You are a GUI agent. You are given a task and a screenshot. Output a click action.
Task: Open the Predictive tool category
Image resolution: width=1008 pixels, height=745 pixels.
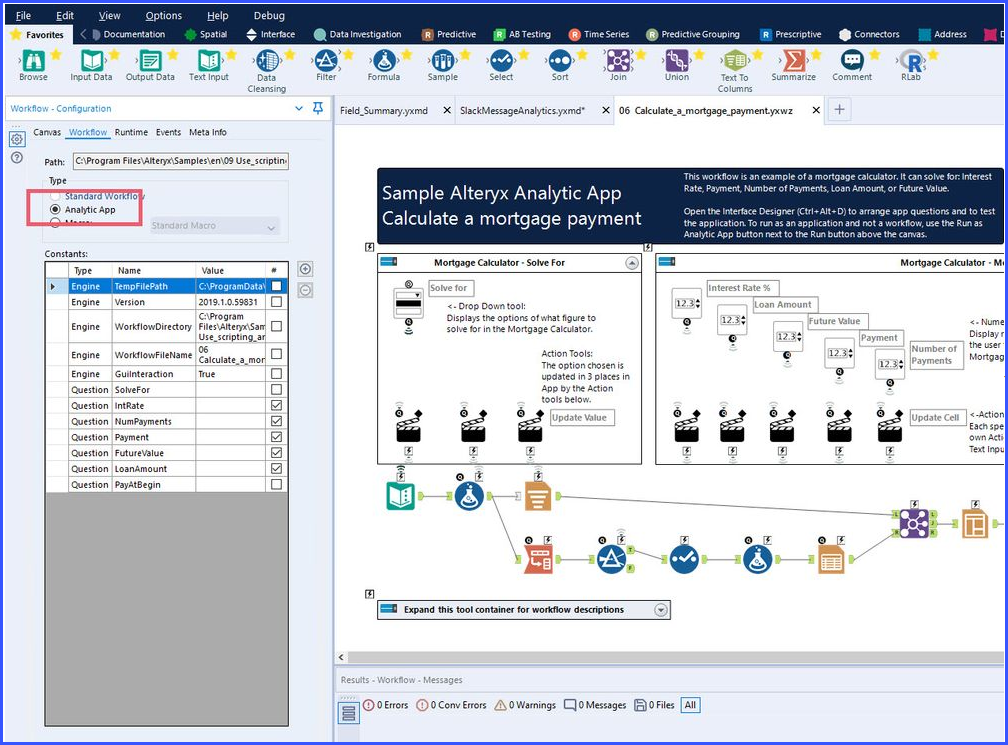click(x=449, y=35)
